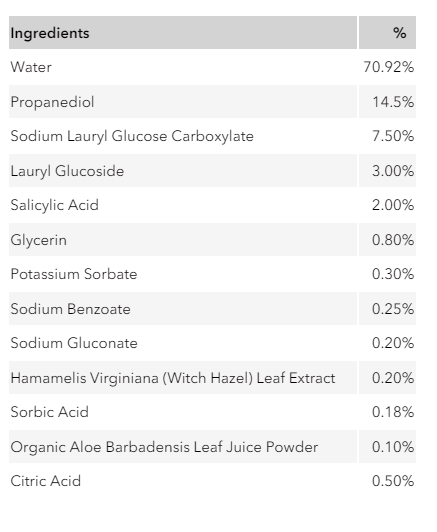Click Salicylic Acid ingredient name

(55, 205)
